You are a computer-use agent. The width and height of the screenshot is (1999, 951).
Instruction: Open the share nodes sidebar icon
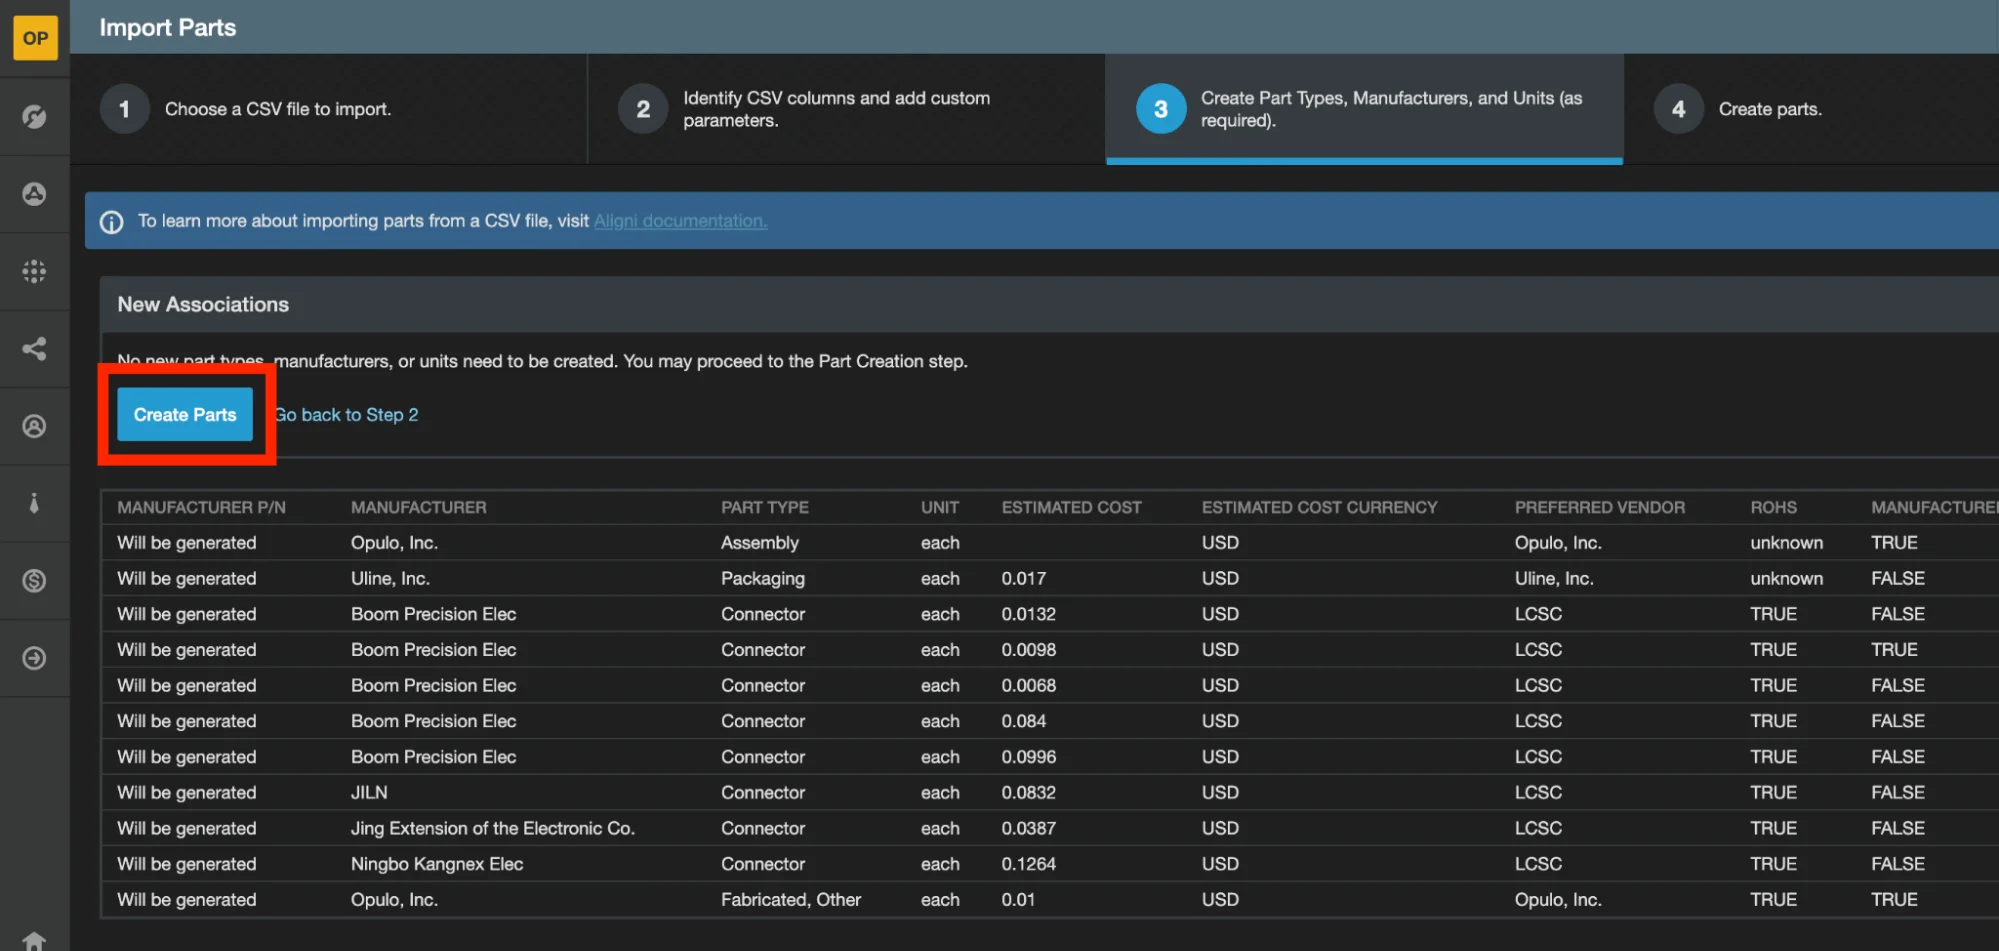pos(35,349)
